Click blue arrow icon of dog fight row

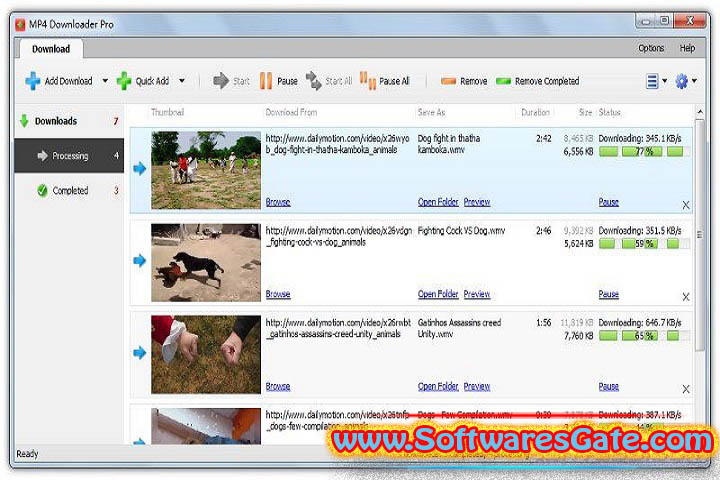[x=140, y=169]
